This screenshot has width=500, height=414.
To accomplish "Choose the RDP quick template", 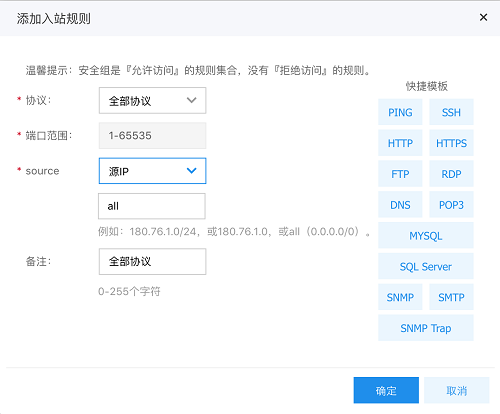I will click(451, 174).
